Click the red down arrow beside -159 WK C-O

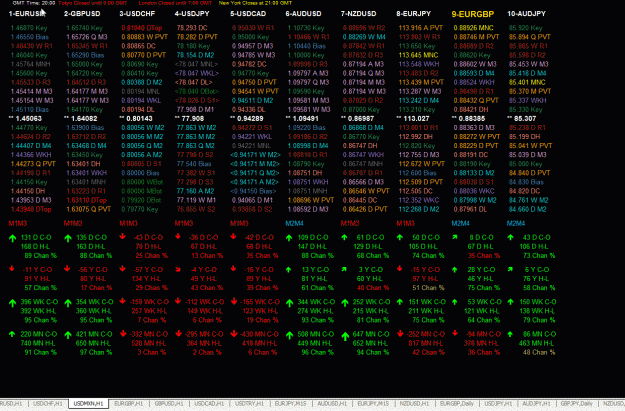pos(122,301)
